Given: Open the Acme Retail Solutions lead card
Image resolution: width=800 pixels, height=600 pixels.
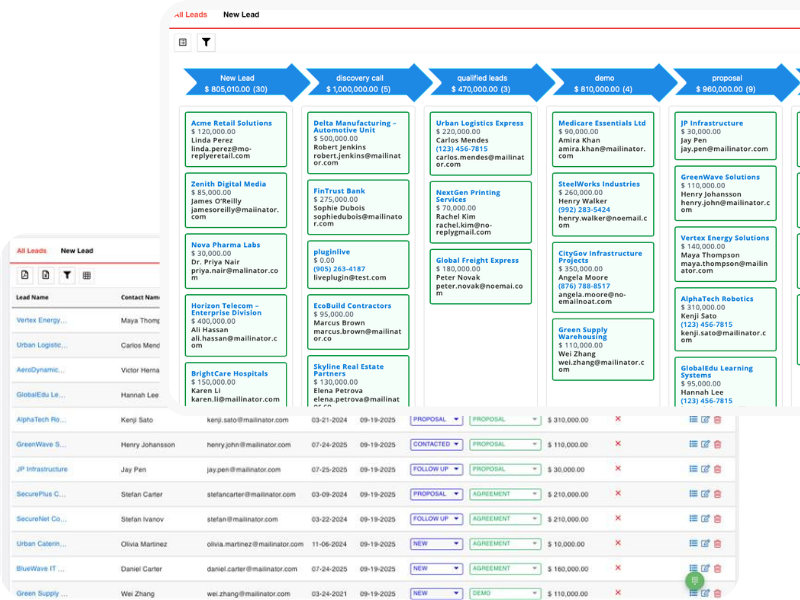Looking at the screenshot, I should 231,123.
